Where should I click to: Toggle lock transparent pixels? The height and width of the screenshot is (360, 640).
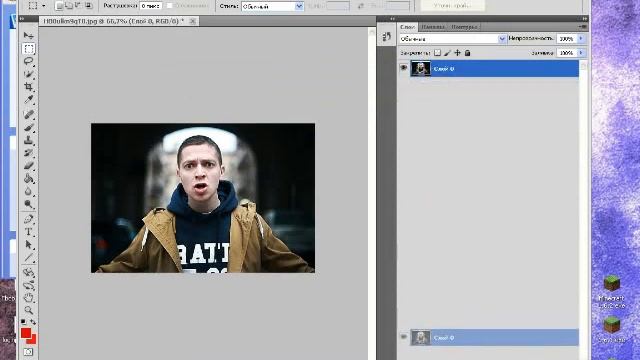pos(437,53)
